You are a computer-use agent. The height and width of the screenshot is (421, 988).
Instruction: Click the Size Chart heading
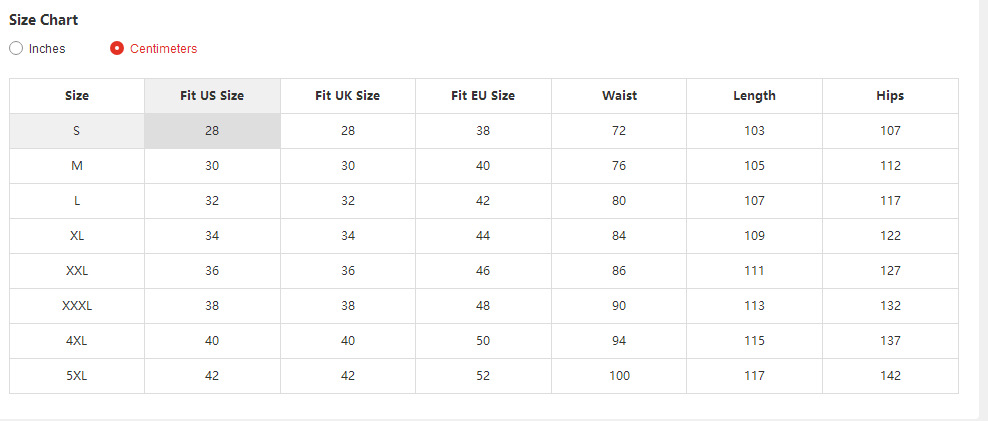pos(44,20)
